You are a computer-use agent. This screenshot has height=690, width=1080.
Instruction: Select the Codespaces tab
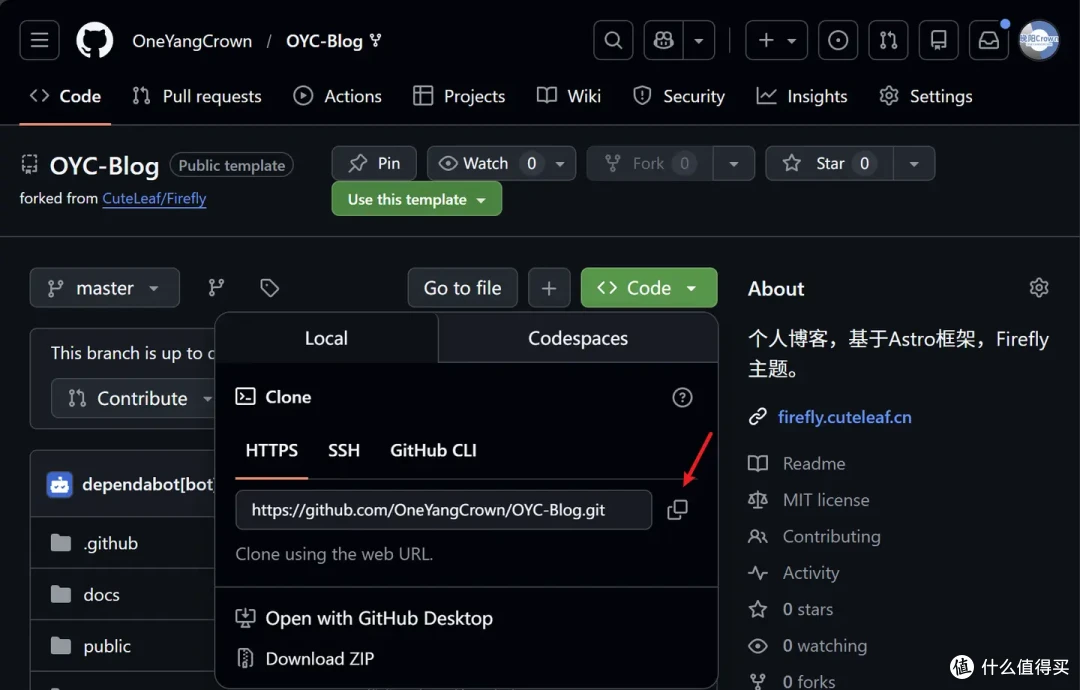[578, 338]
